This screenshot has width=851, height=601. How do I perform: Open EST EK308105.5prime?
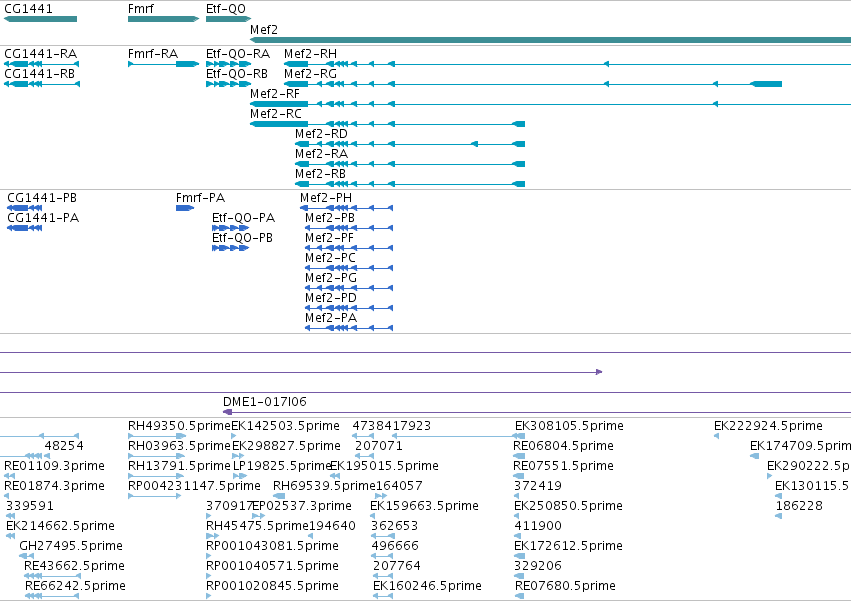click(x=569, y=426)
